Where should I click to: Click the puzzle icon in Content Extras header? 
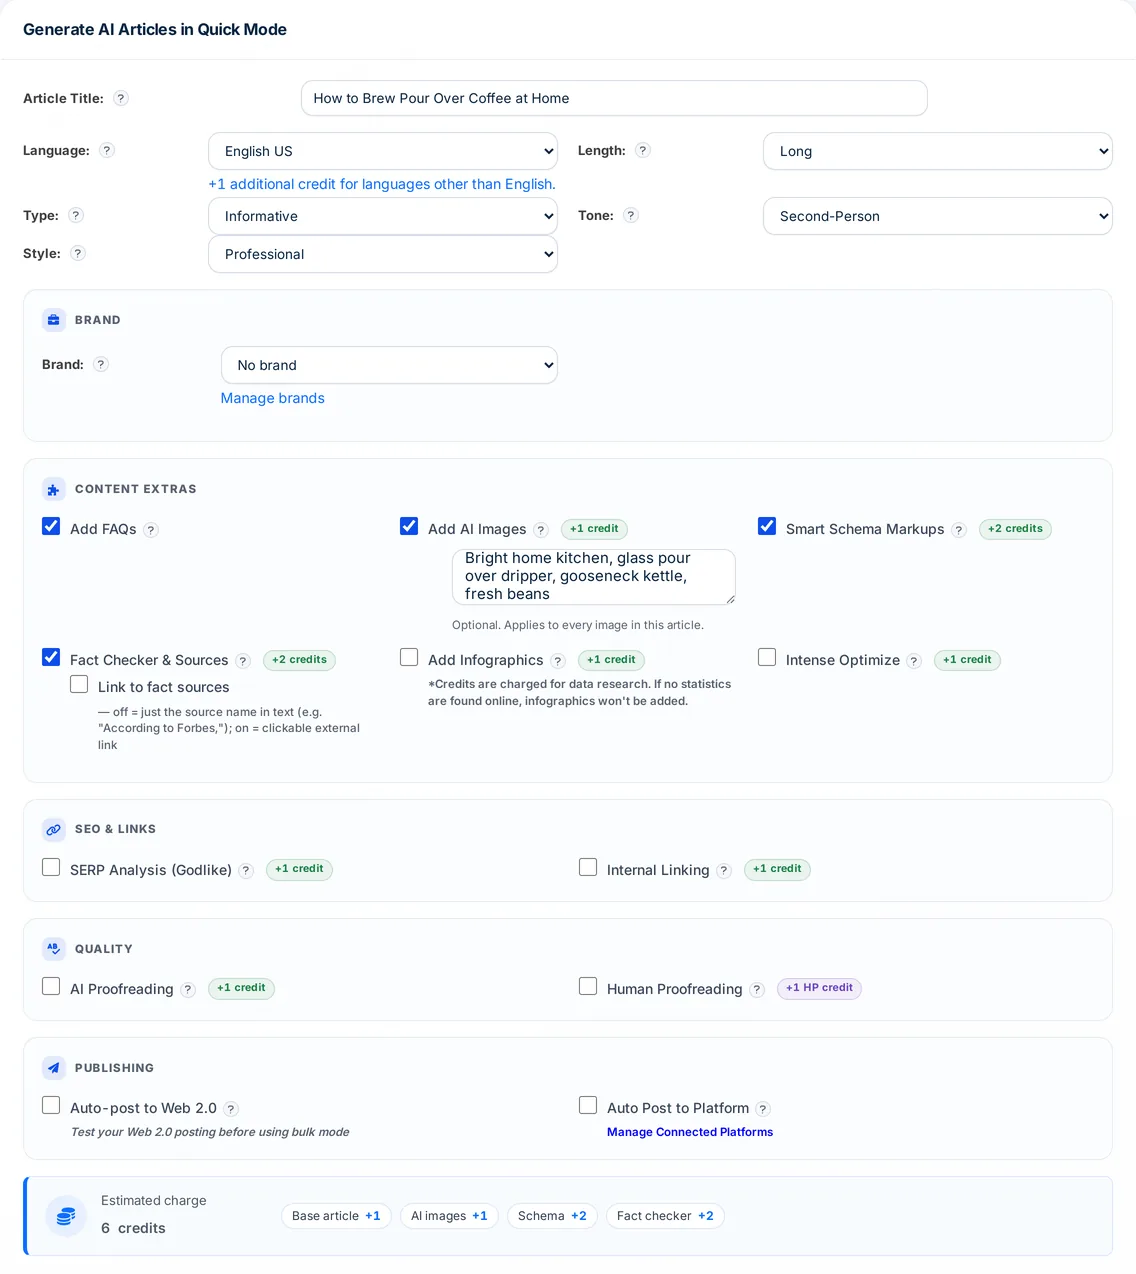click(x=54, y=489)
